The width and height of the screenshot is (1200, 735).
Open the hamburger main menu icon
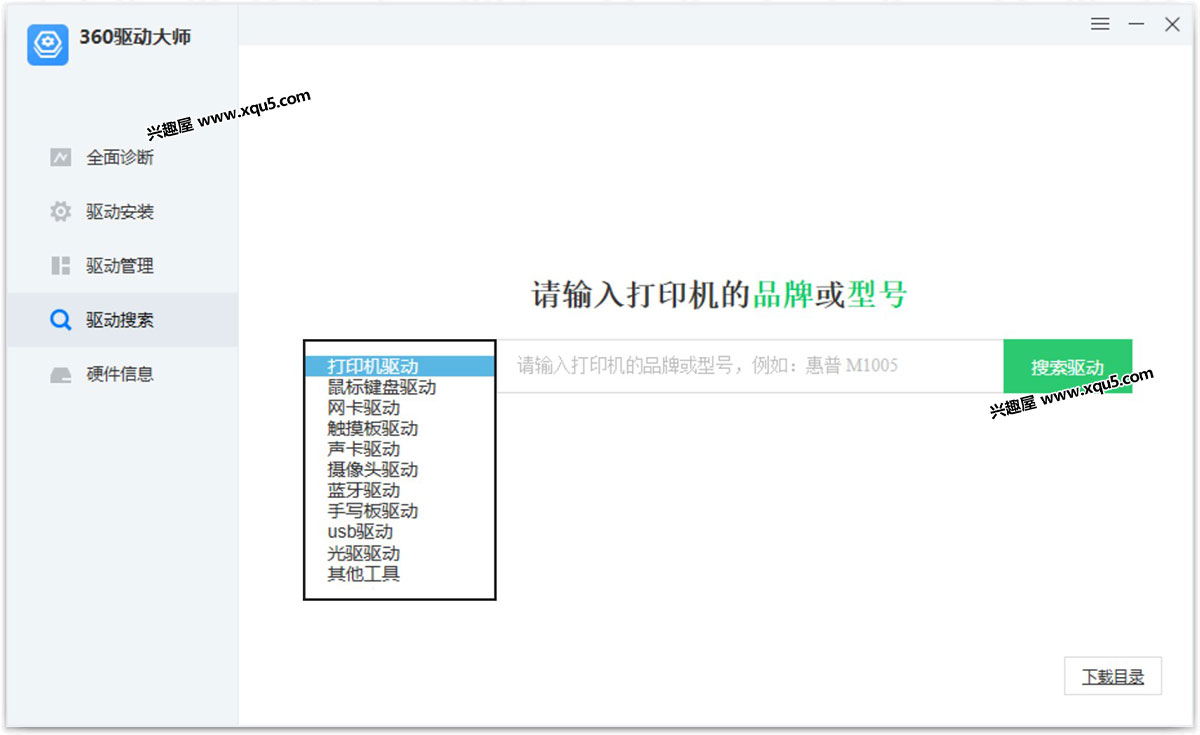pos(1100,24)
